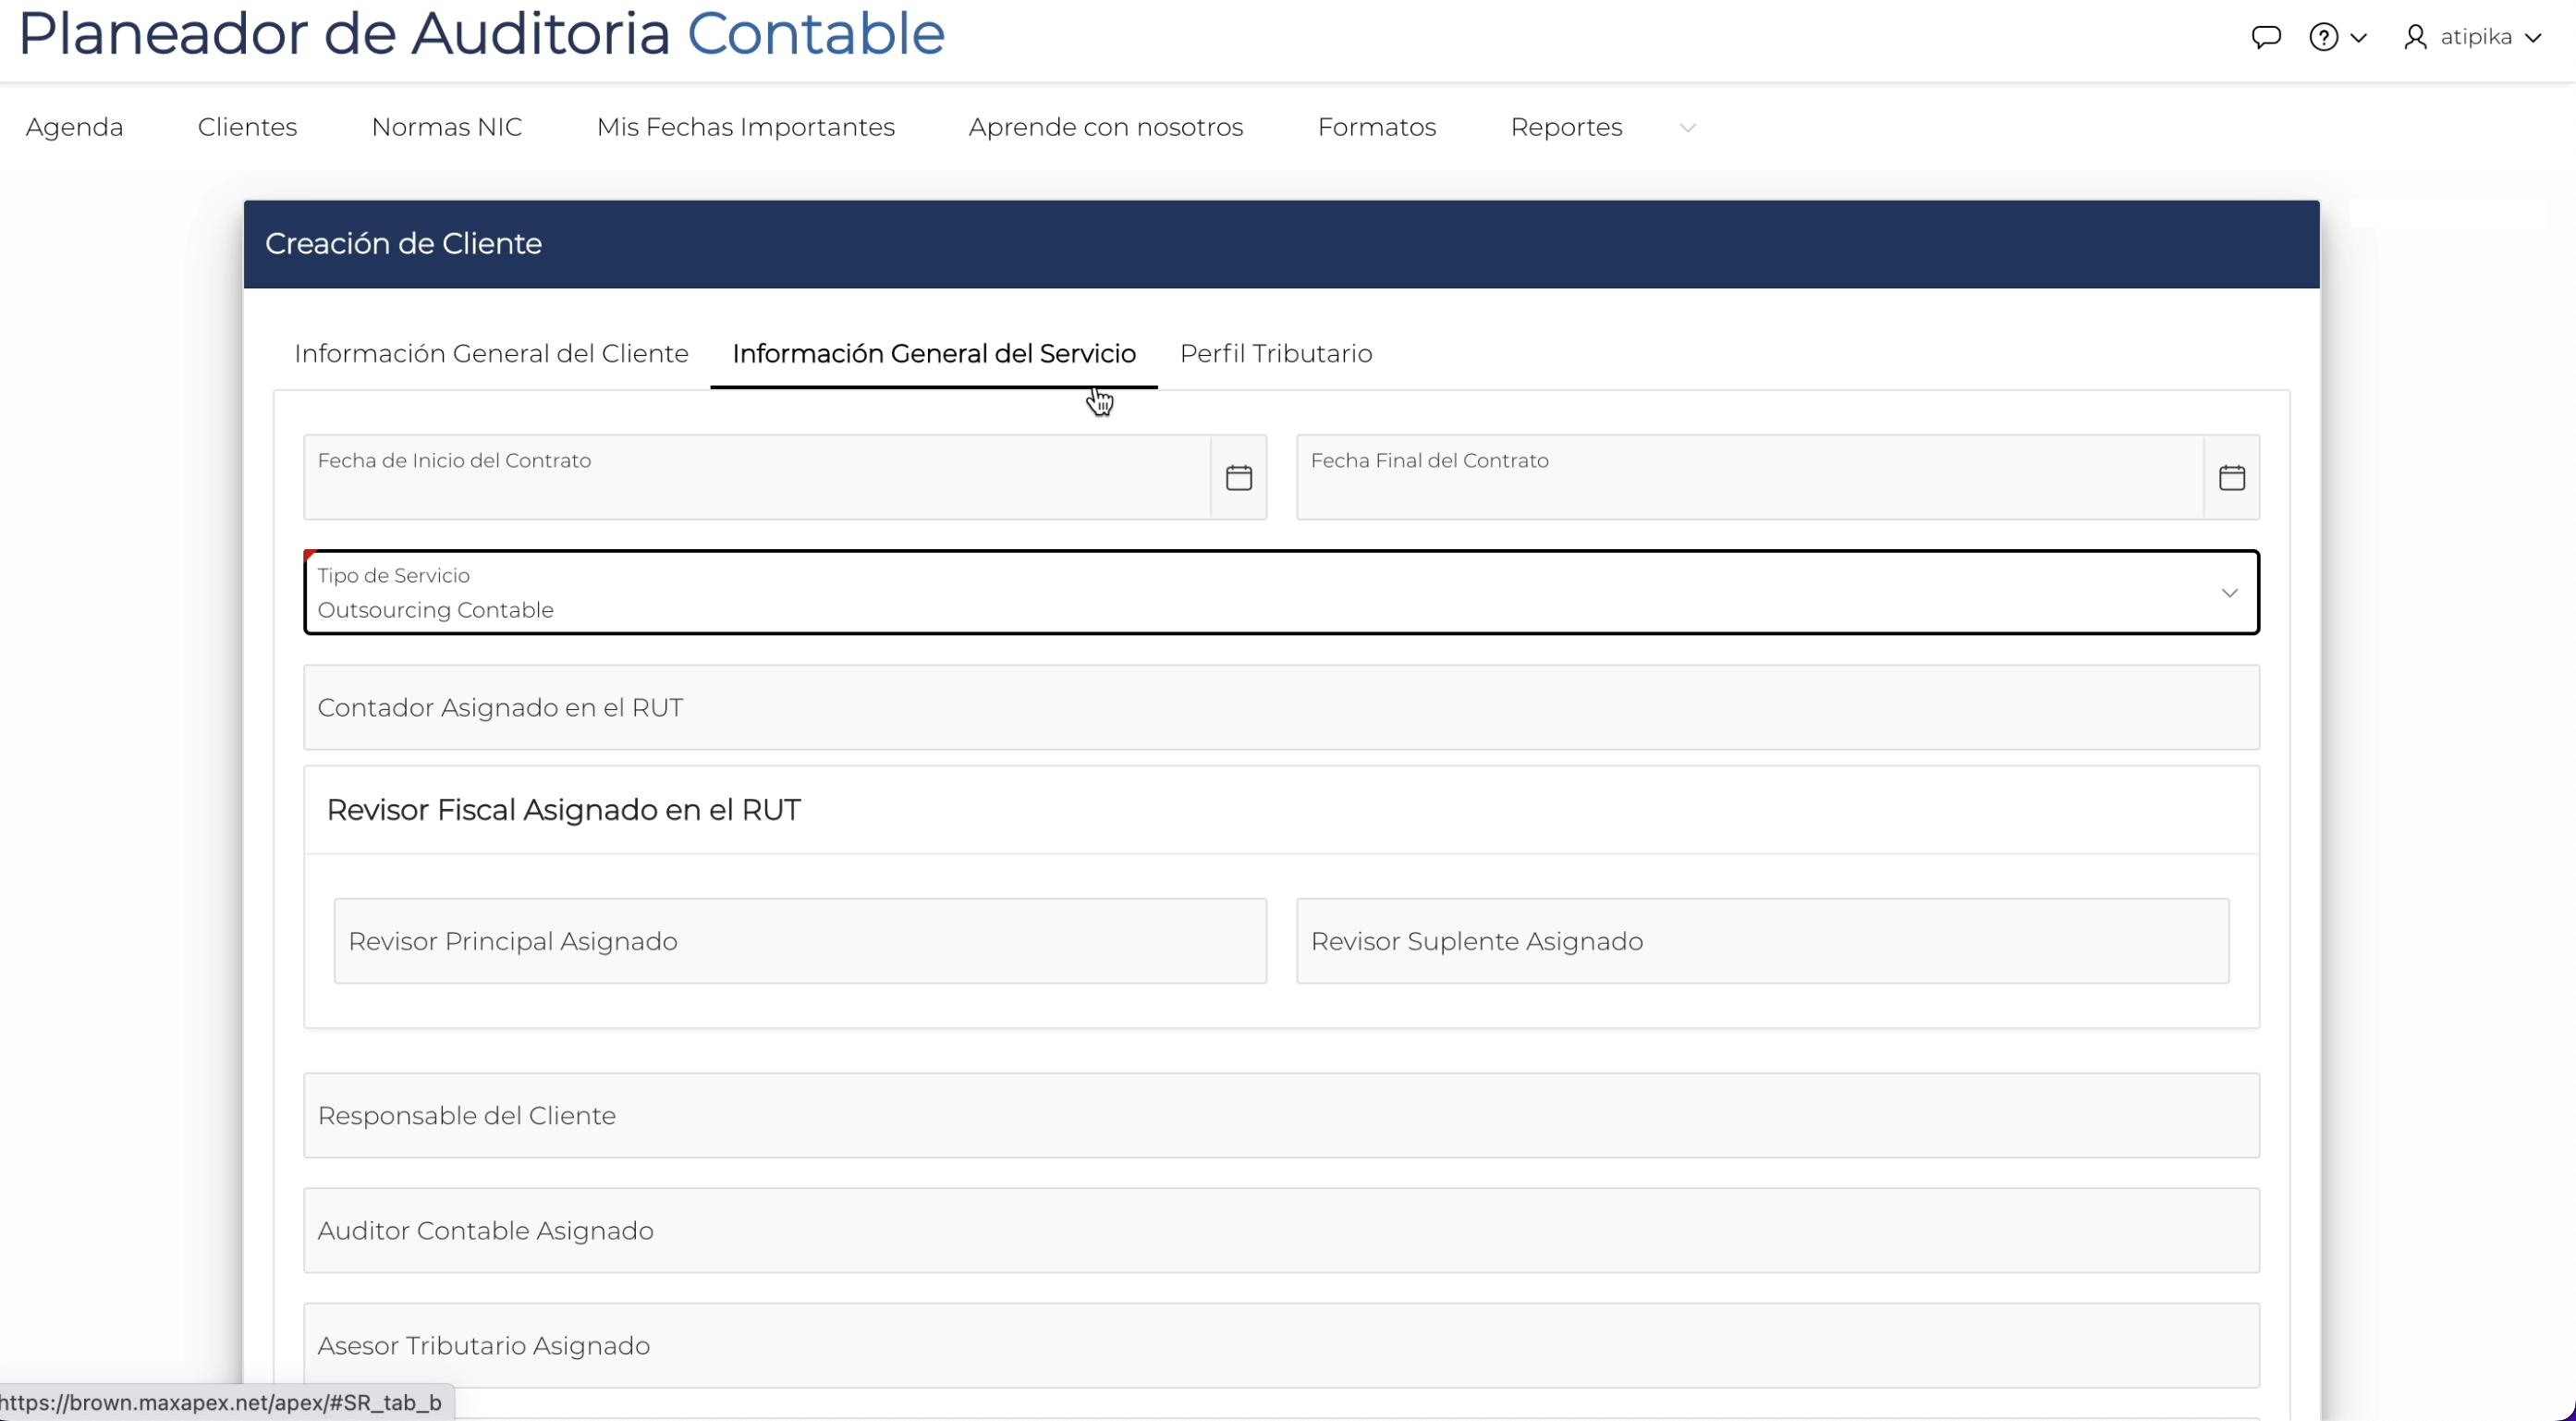The width and height of the screenshot is (2576, 1421).
Task: Click the Revisor Fiscal Asignado en el RUT heading
Action: pos(563,810)
